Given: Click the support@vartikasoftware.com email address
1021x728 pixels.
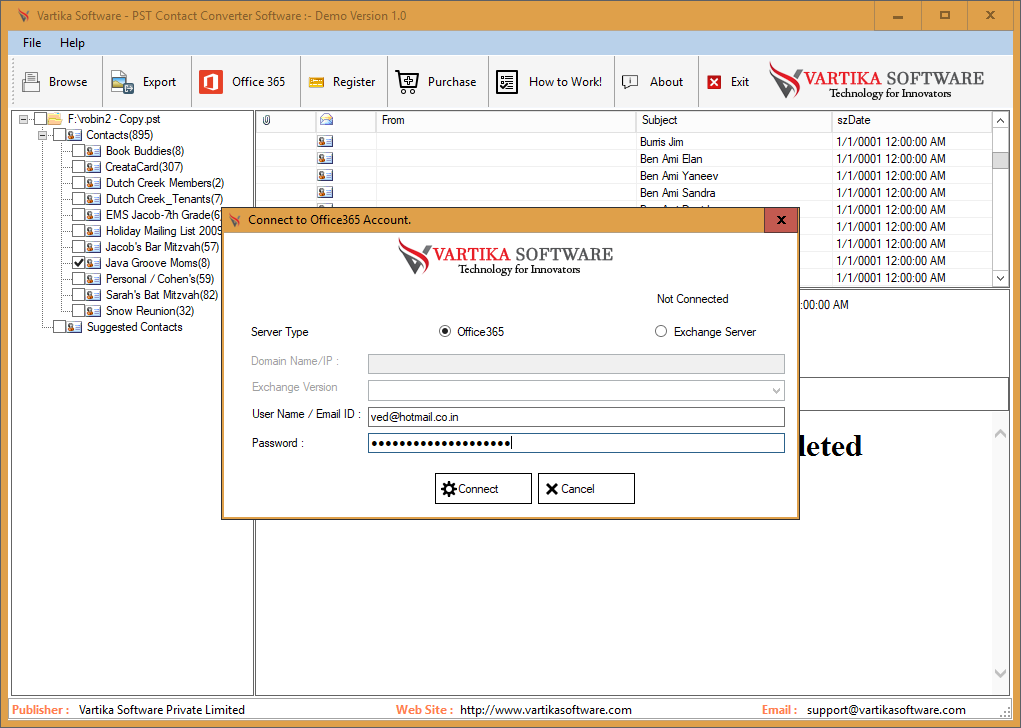Looking at the screenshot, I should pyautogui.click(x=886, y=710).
